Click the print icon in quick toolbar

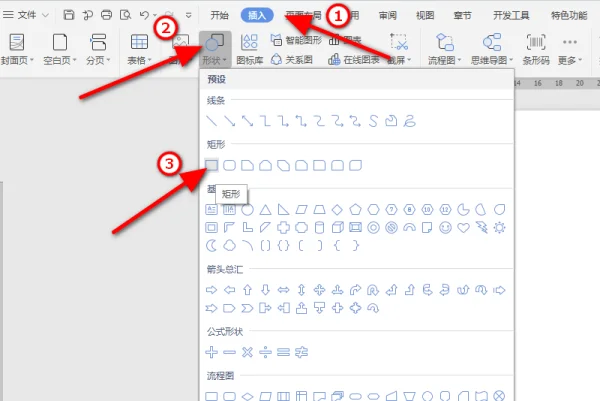point(106,15)
